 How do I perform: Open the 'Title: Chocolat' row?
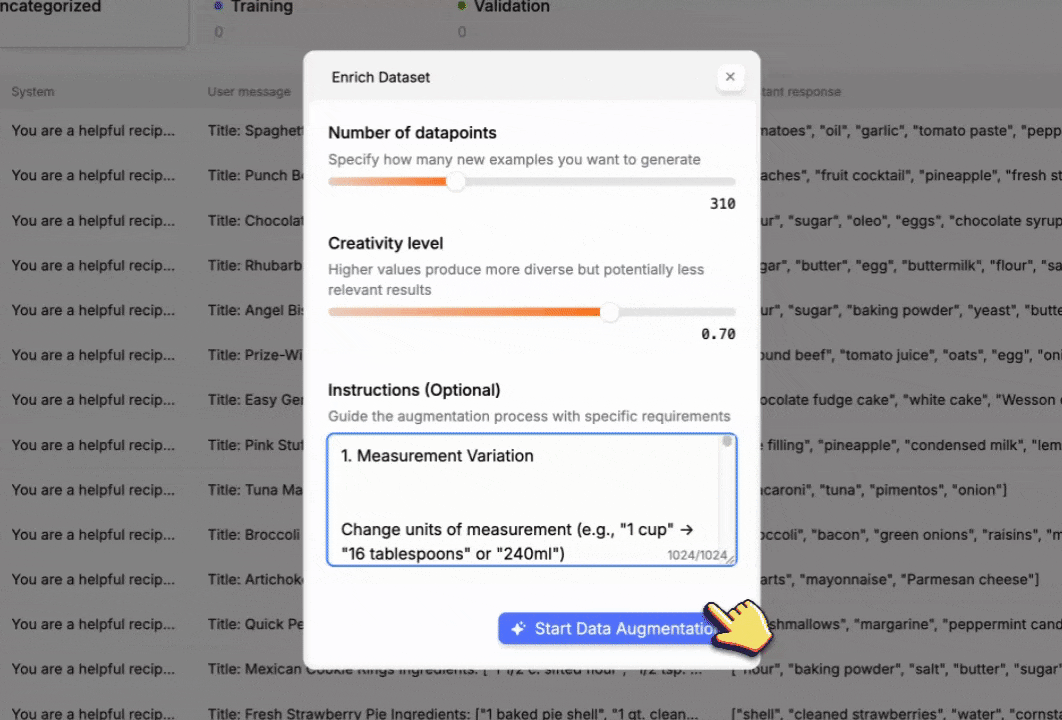click(255, 221)
